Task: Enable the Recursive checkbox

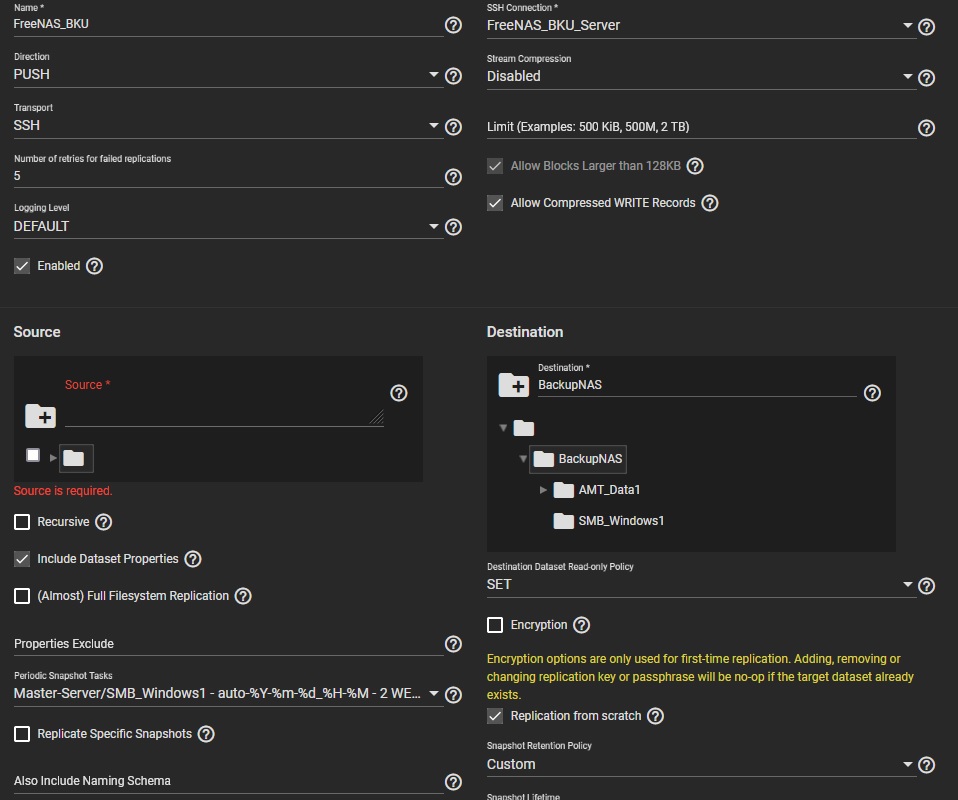Action: point(22,522)
